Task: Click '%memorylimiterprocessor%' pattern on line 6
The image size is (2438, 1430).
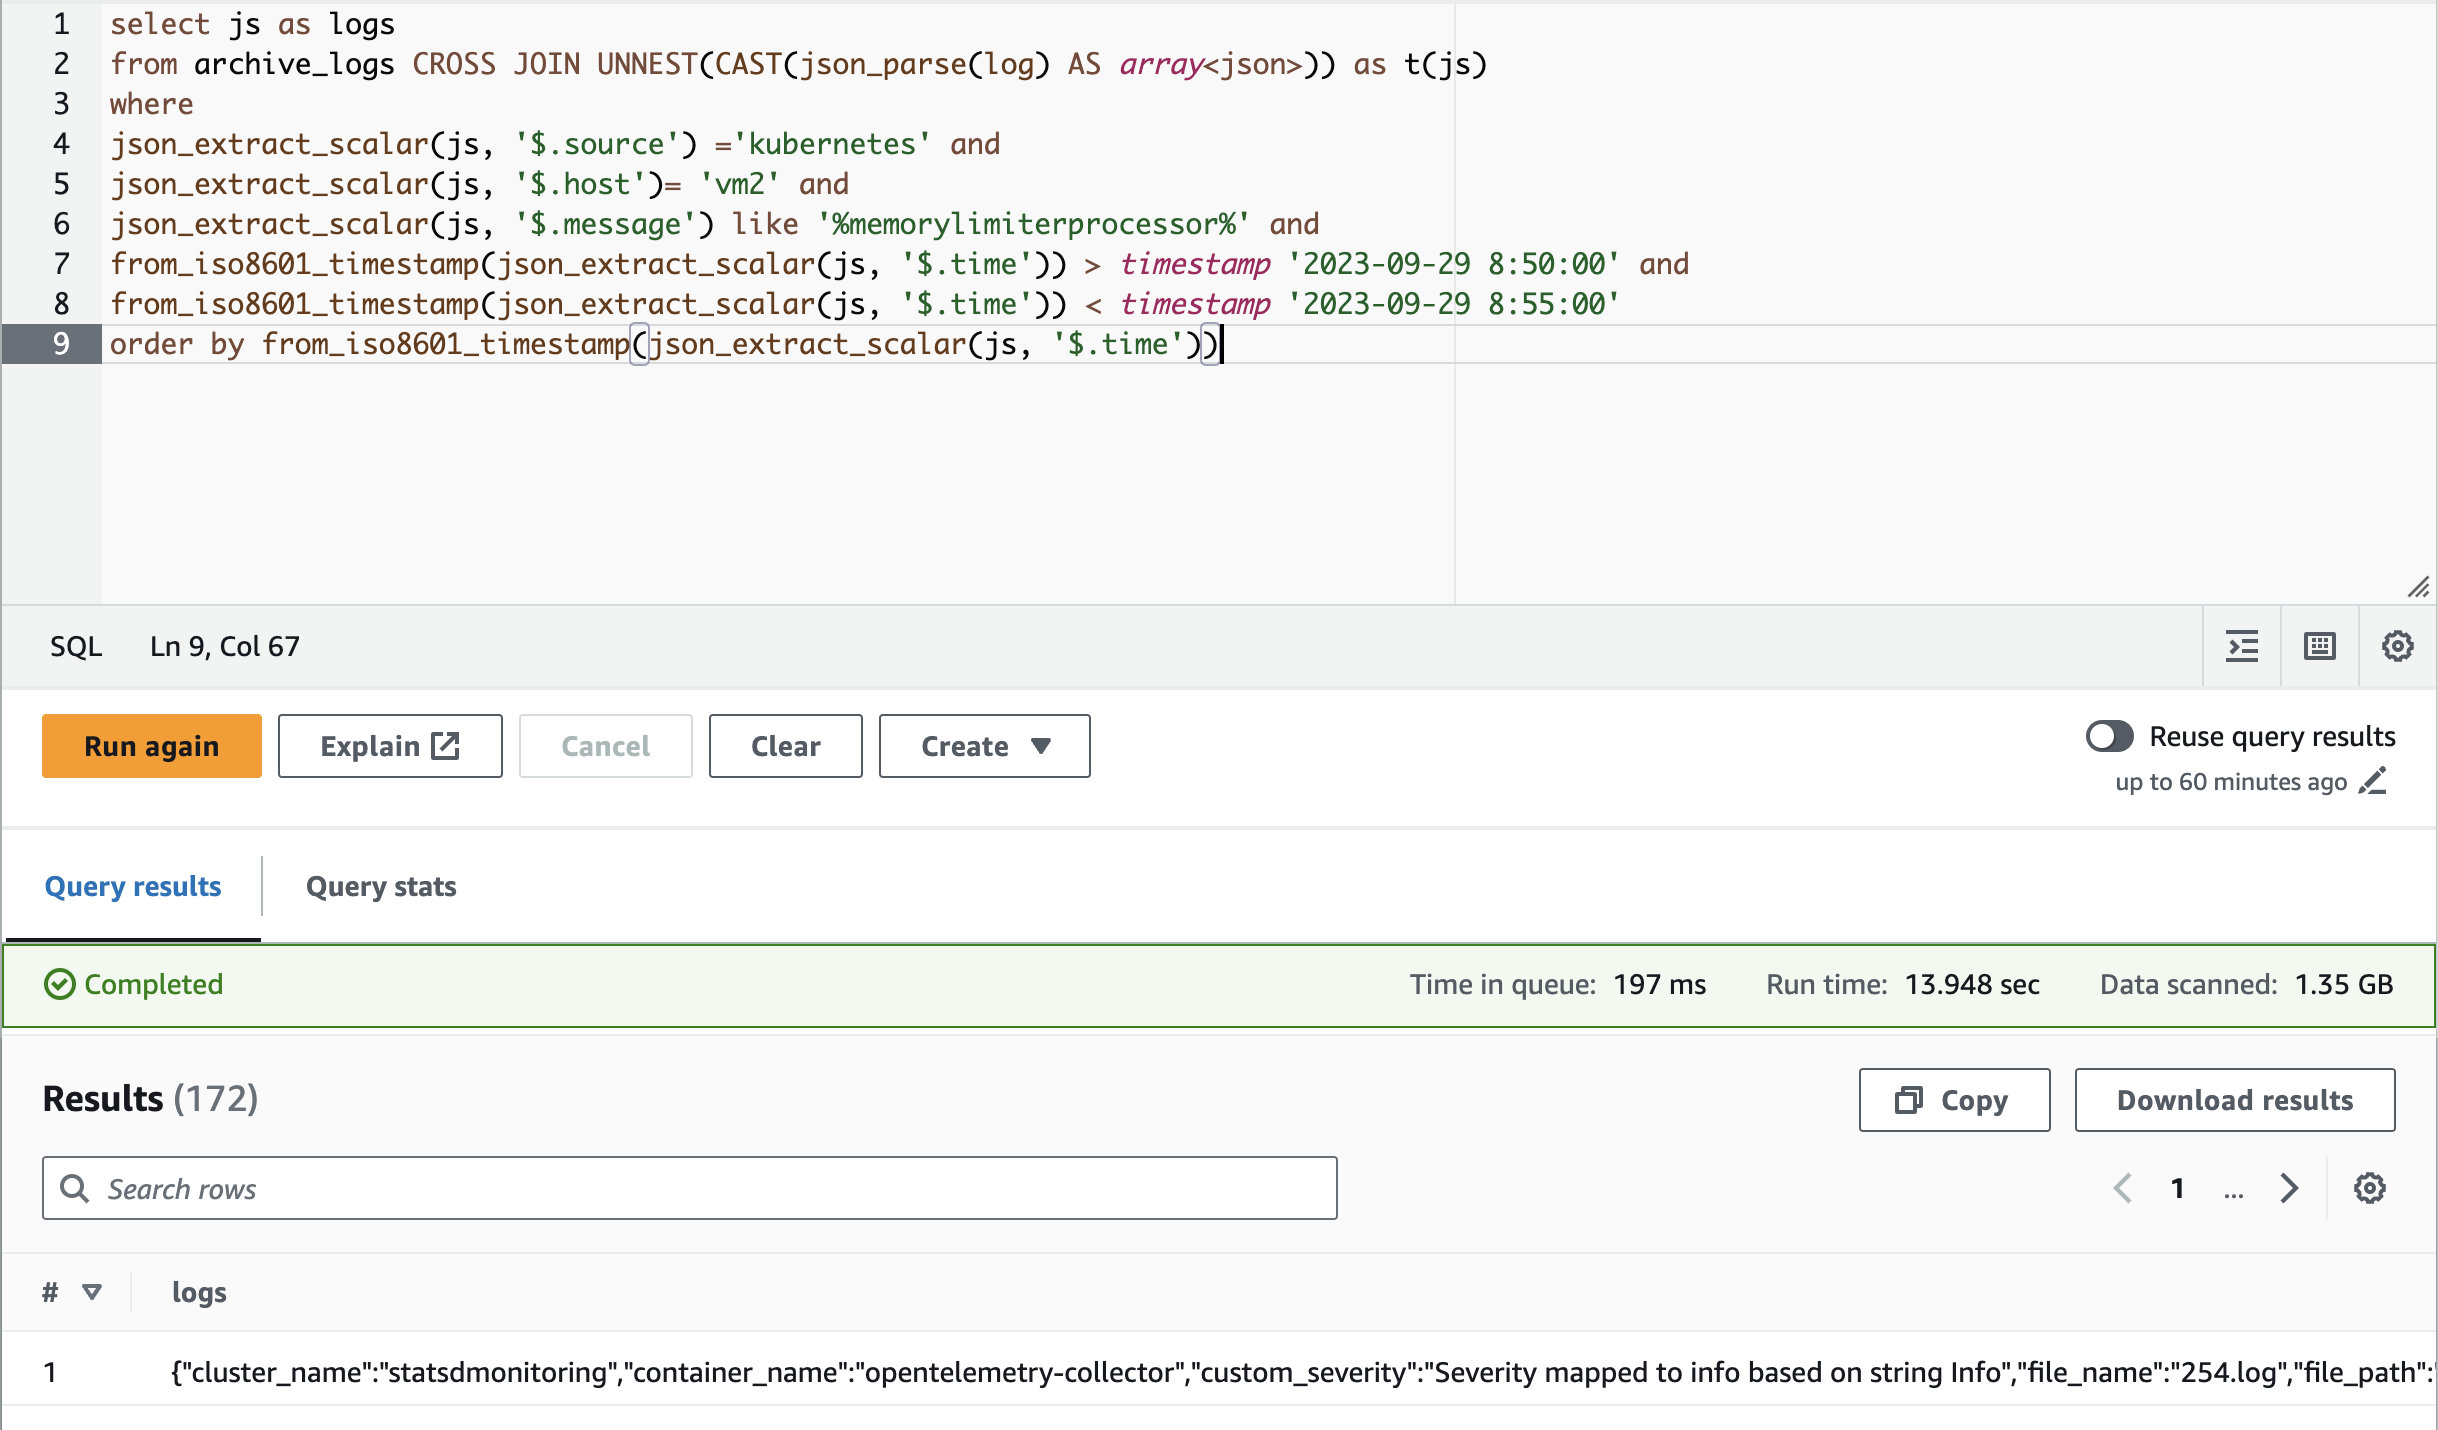Action: [1033, 224]
